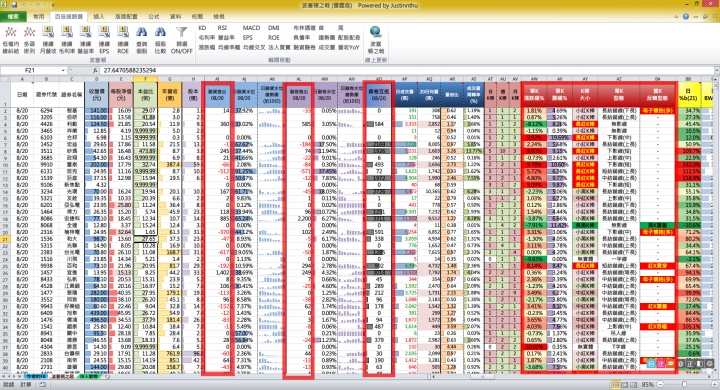
Task: Click the right binoculars compare icon
Action: point(160,32)
